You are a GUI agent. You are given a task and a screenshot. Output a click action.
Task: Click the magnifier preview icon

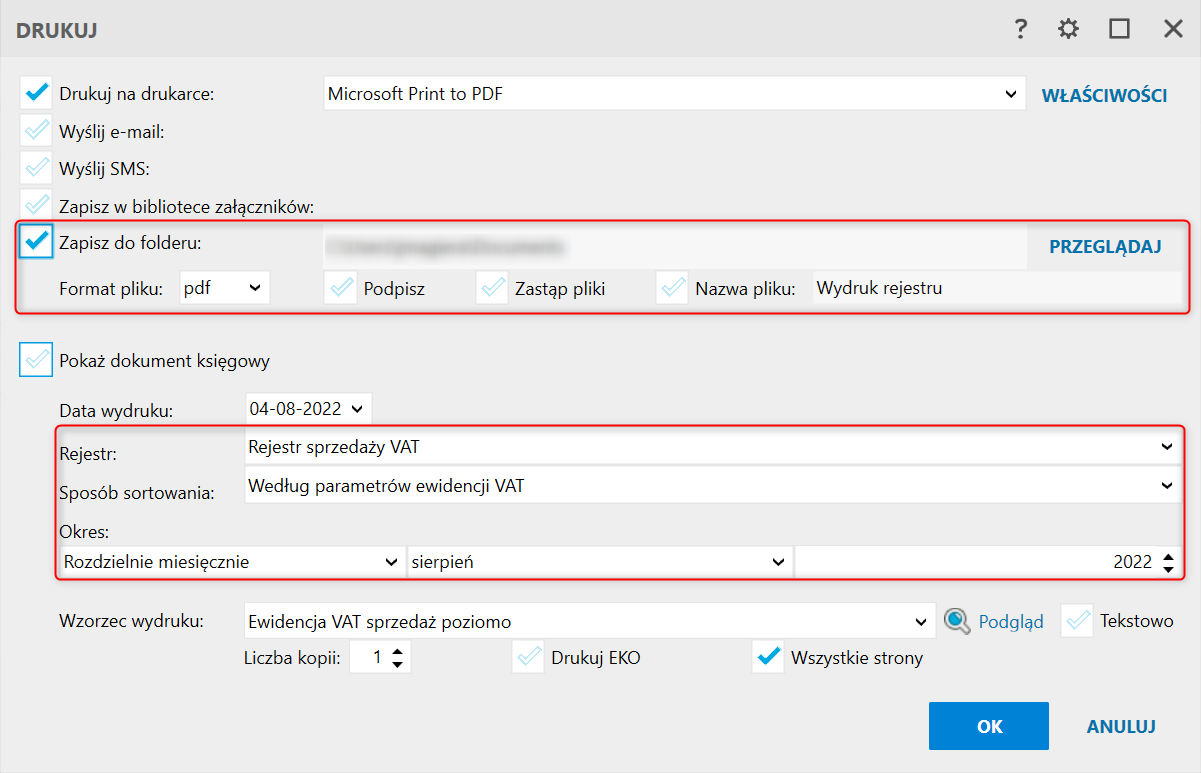pos(957,621)
